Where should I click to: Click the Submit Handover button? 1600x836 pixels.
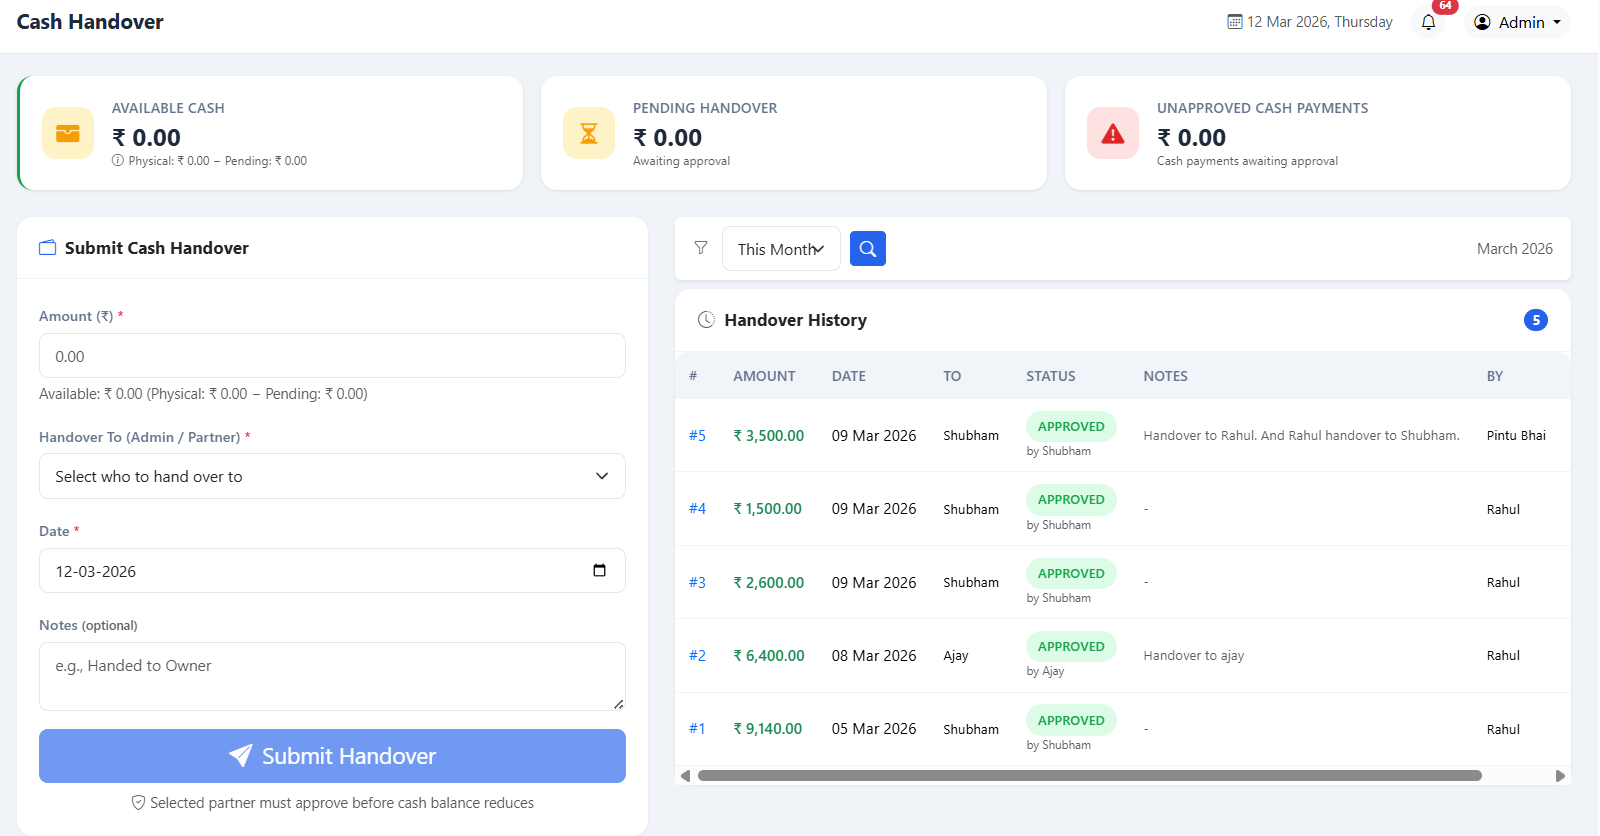click(x=332, y=756)
